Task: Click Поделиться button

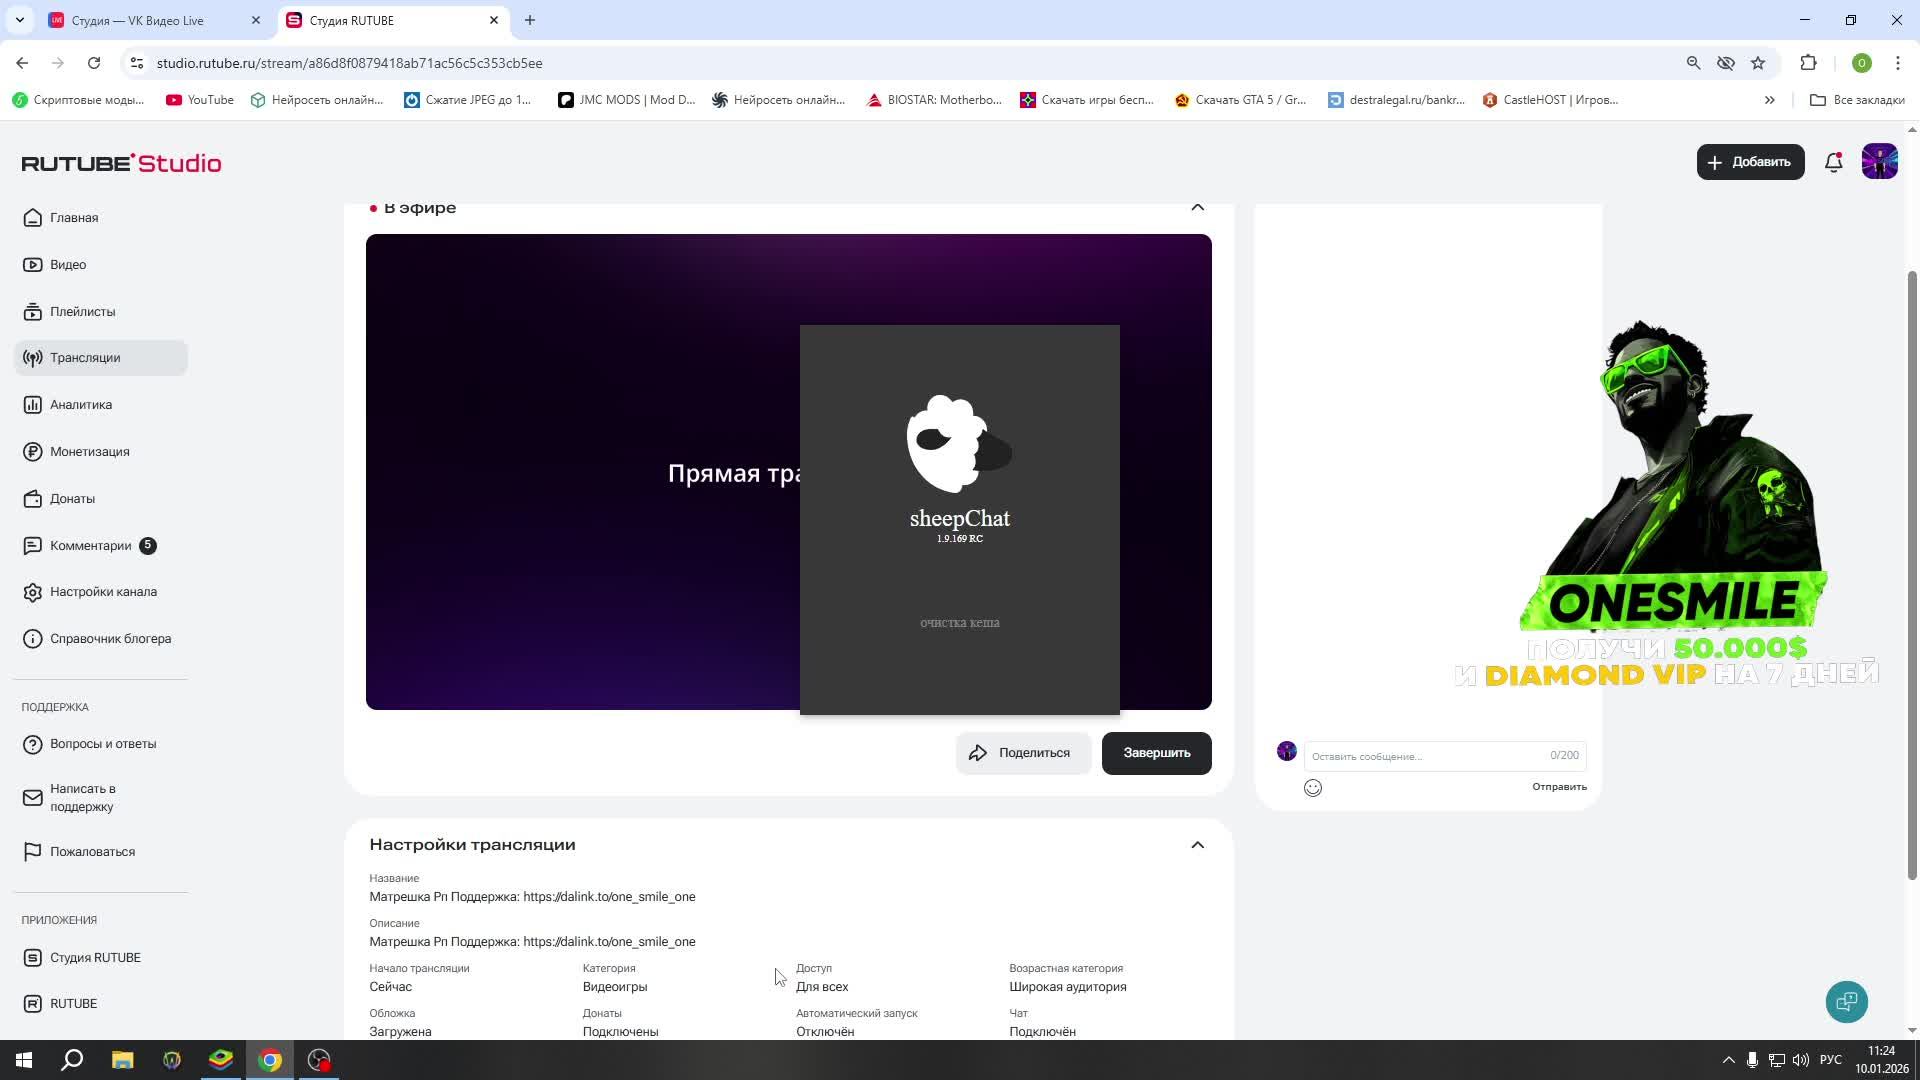Action: tap(1021, 753)
